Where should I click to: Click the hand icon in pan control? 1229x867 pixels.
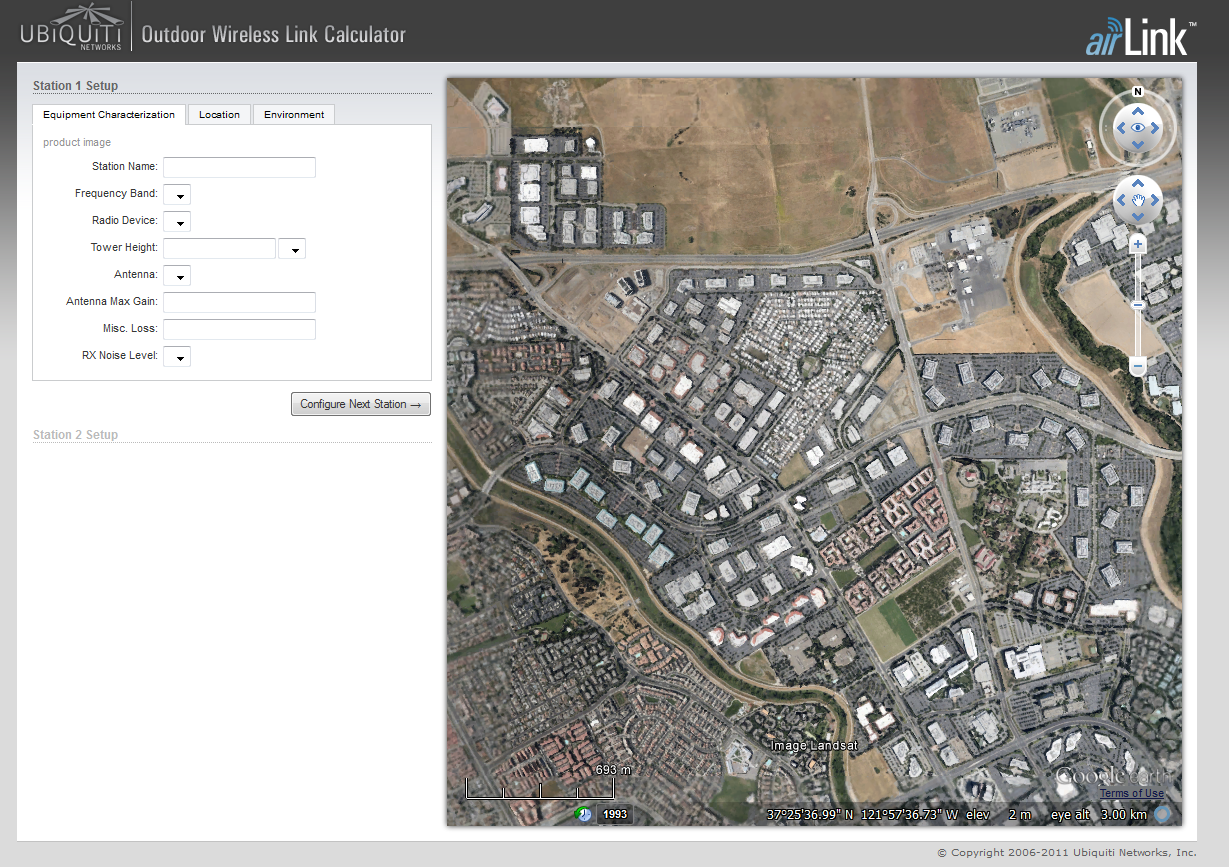(x=1138, y=201)
